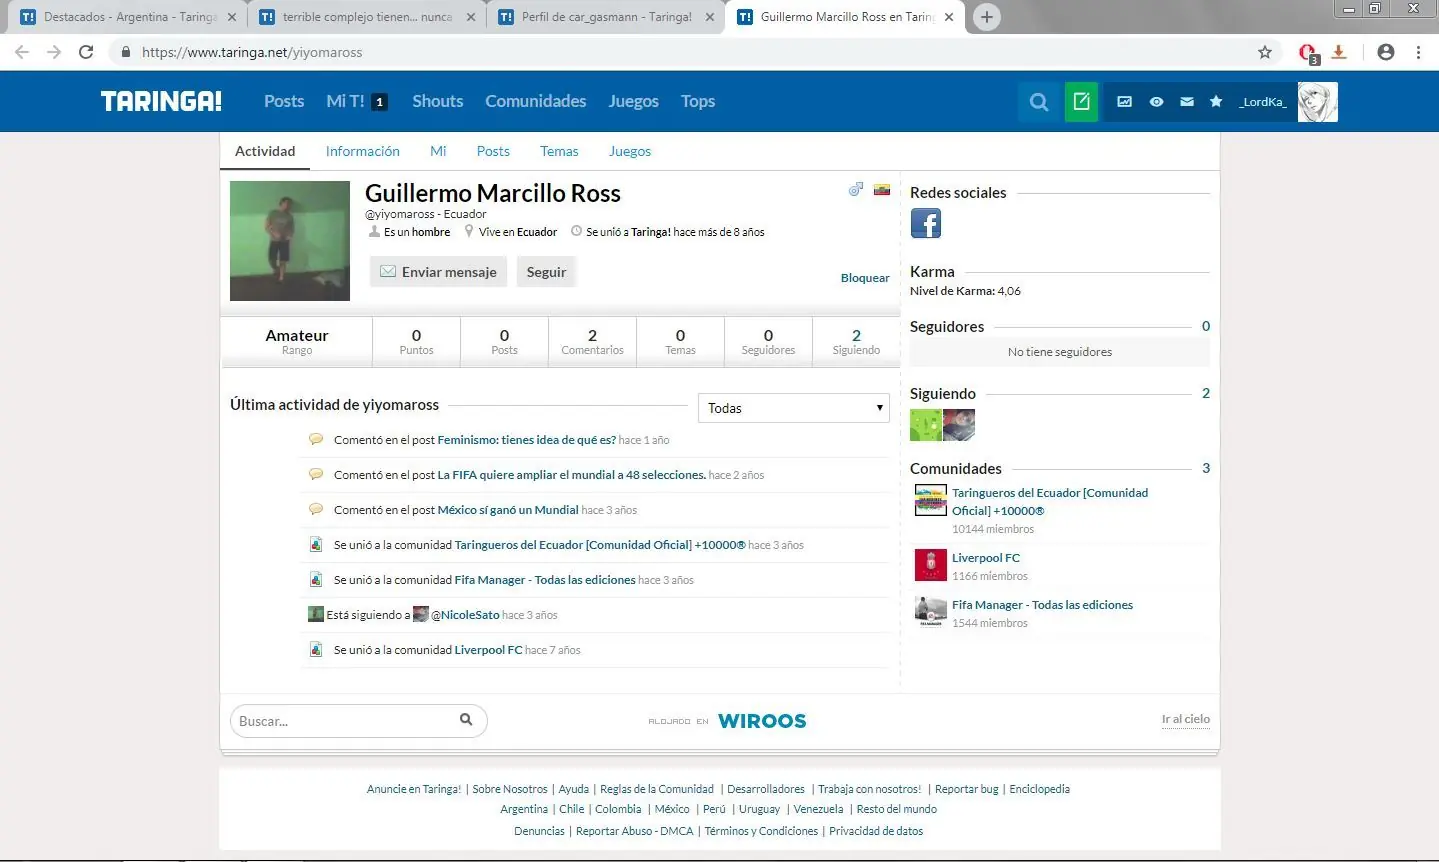Open the 'México sí ganó un Mundial' post
The height and width of the screenshot is (862, 1439).
click(508, 510)
